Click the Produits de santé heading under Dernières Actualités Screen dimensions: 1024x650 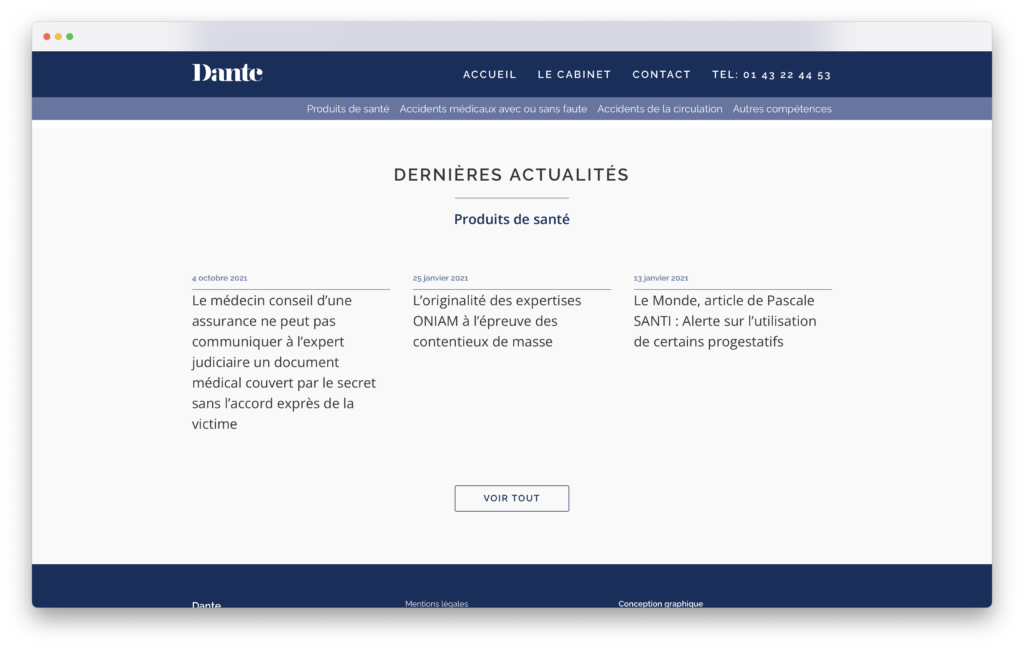pos(511,219)
